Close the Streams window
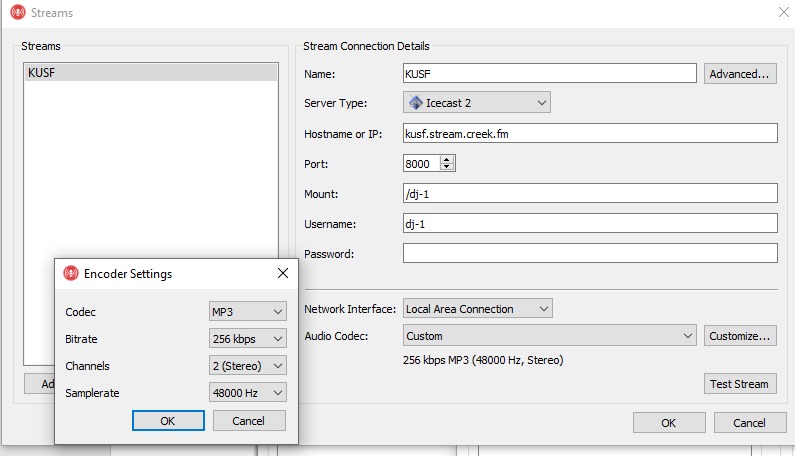 (784, 12)
